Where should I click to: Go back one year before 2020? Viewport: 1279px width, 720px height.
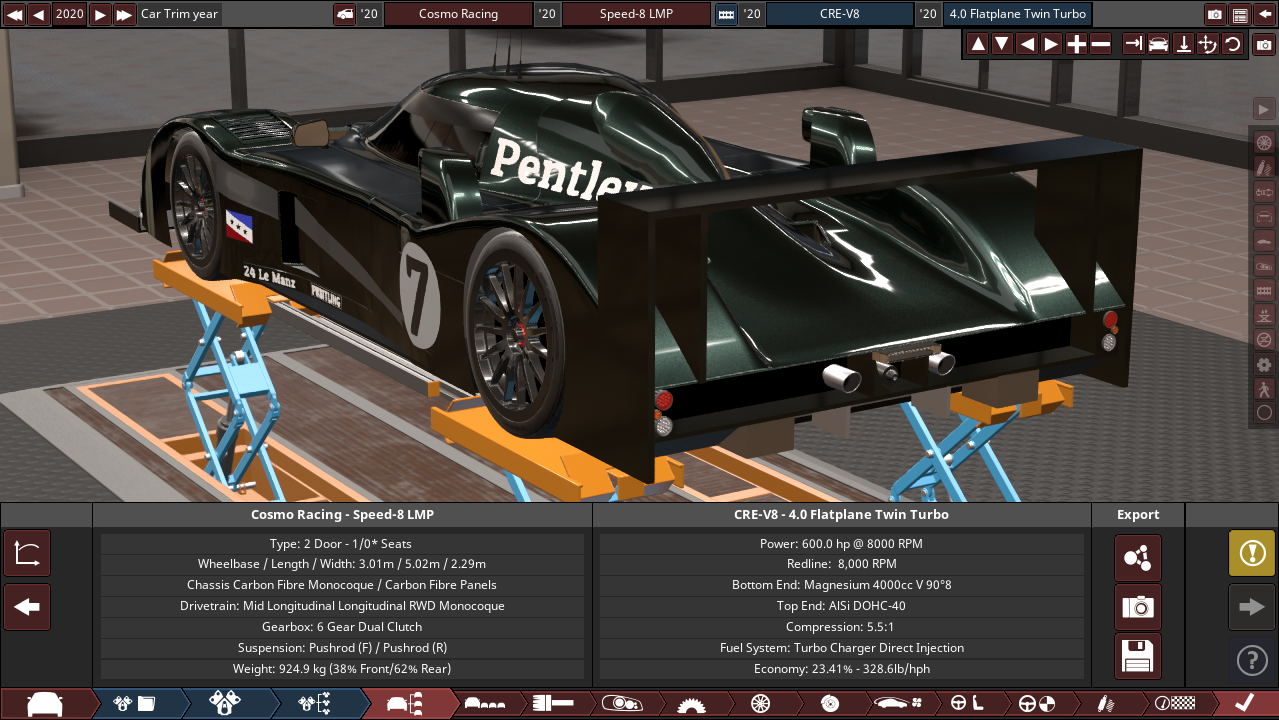[39, 14]
